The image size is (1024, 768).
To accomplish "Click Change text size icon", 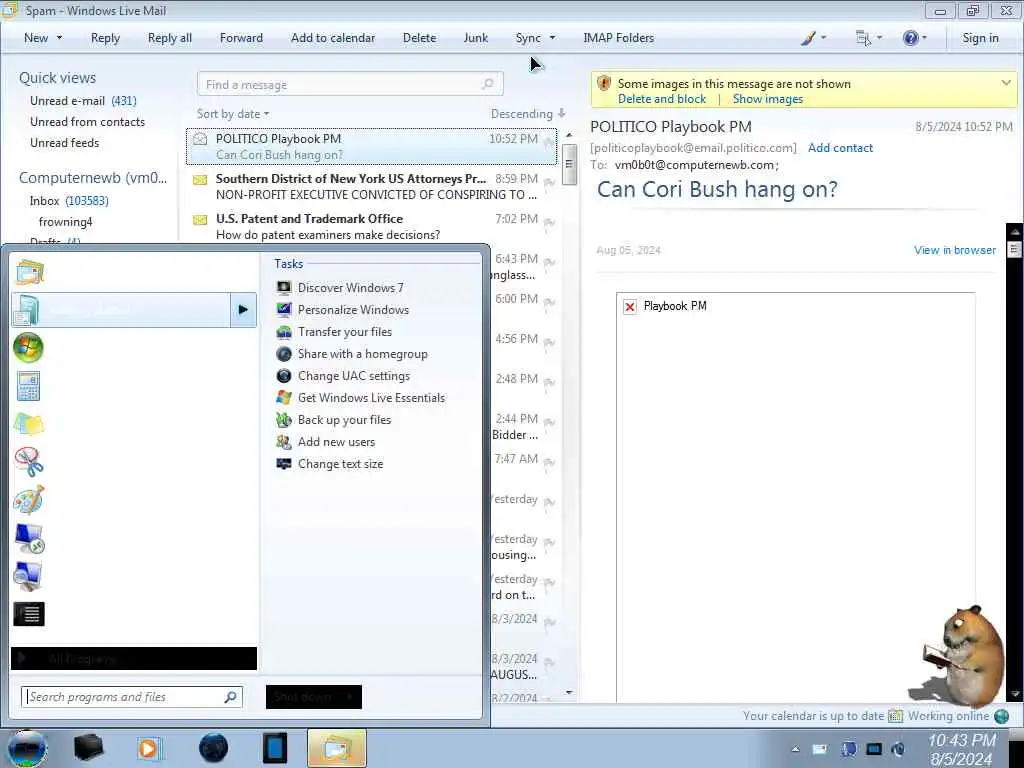I will [283, 464].
